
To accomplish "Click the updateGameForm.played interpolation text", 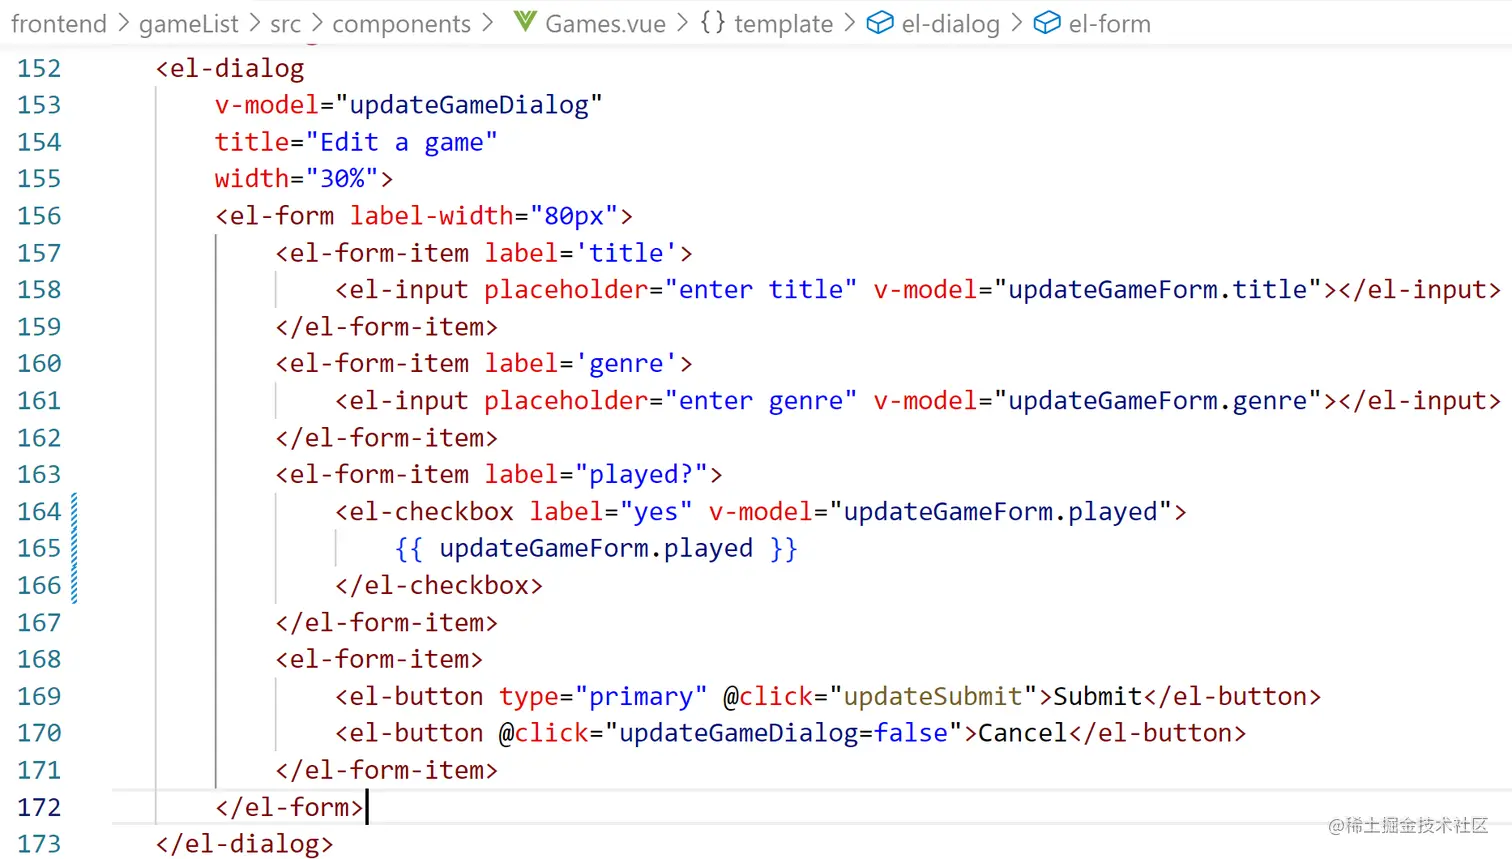I will coord(597,548).
